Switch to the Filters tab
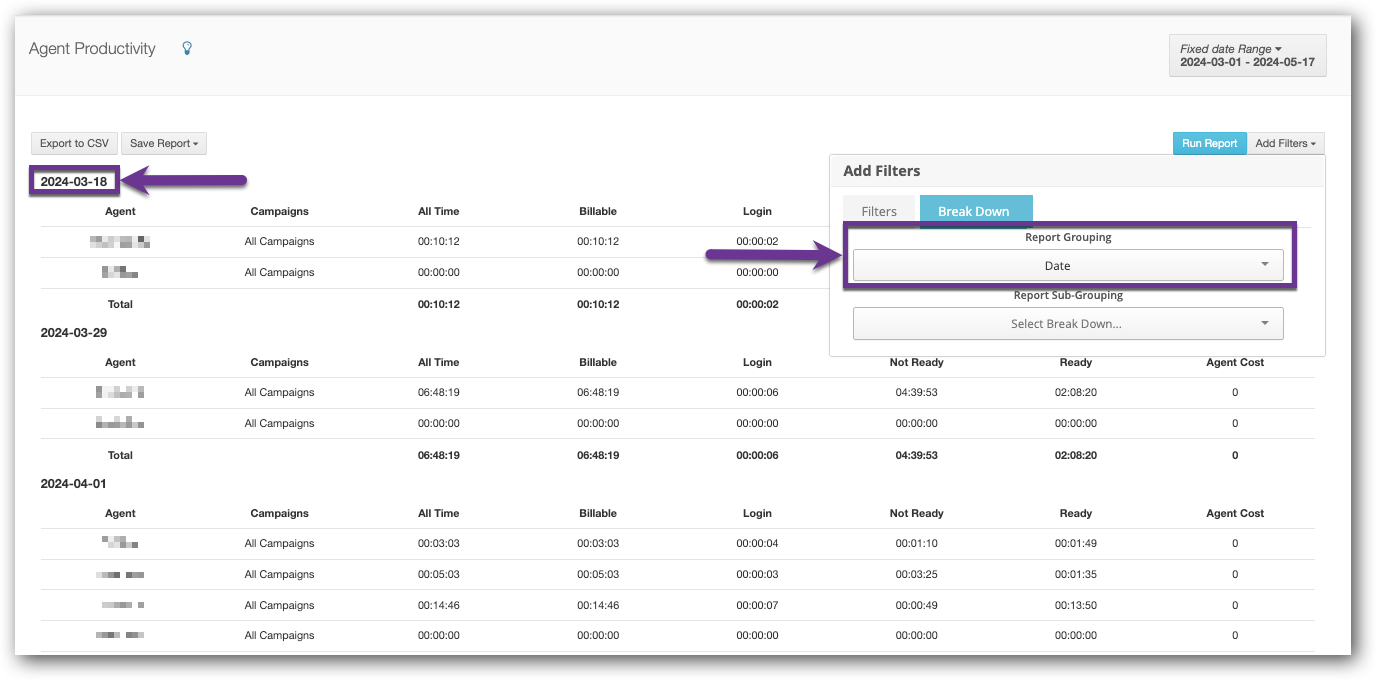This screenshot has height=680, width=1376. (879, 211)
